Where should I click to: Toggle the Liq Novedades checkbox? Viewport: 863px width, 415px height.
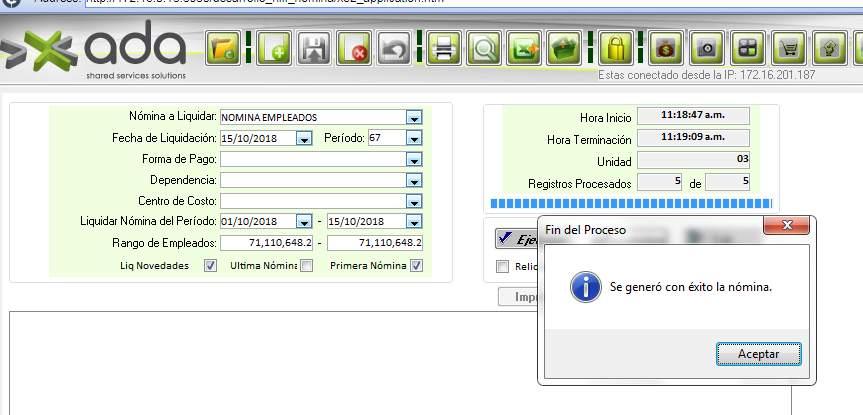210,266
